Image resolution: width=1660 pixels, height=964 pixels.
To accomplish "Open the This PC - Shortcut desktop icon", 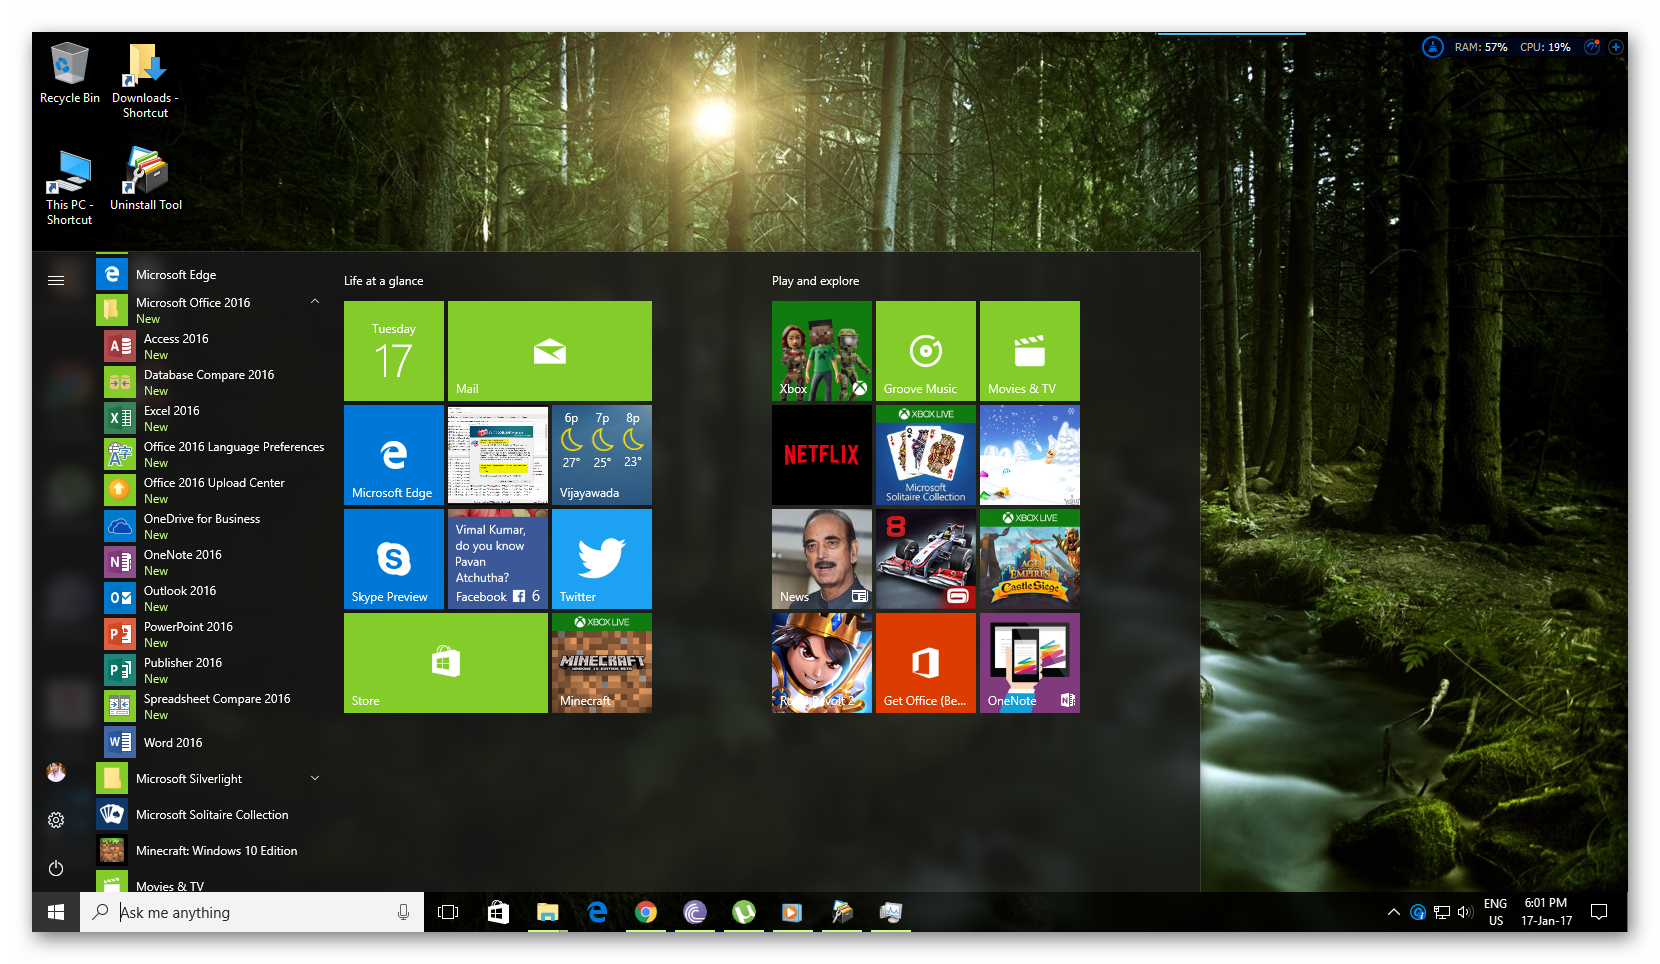I will (x=69, y=187).
